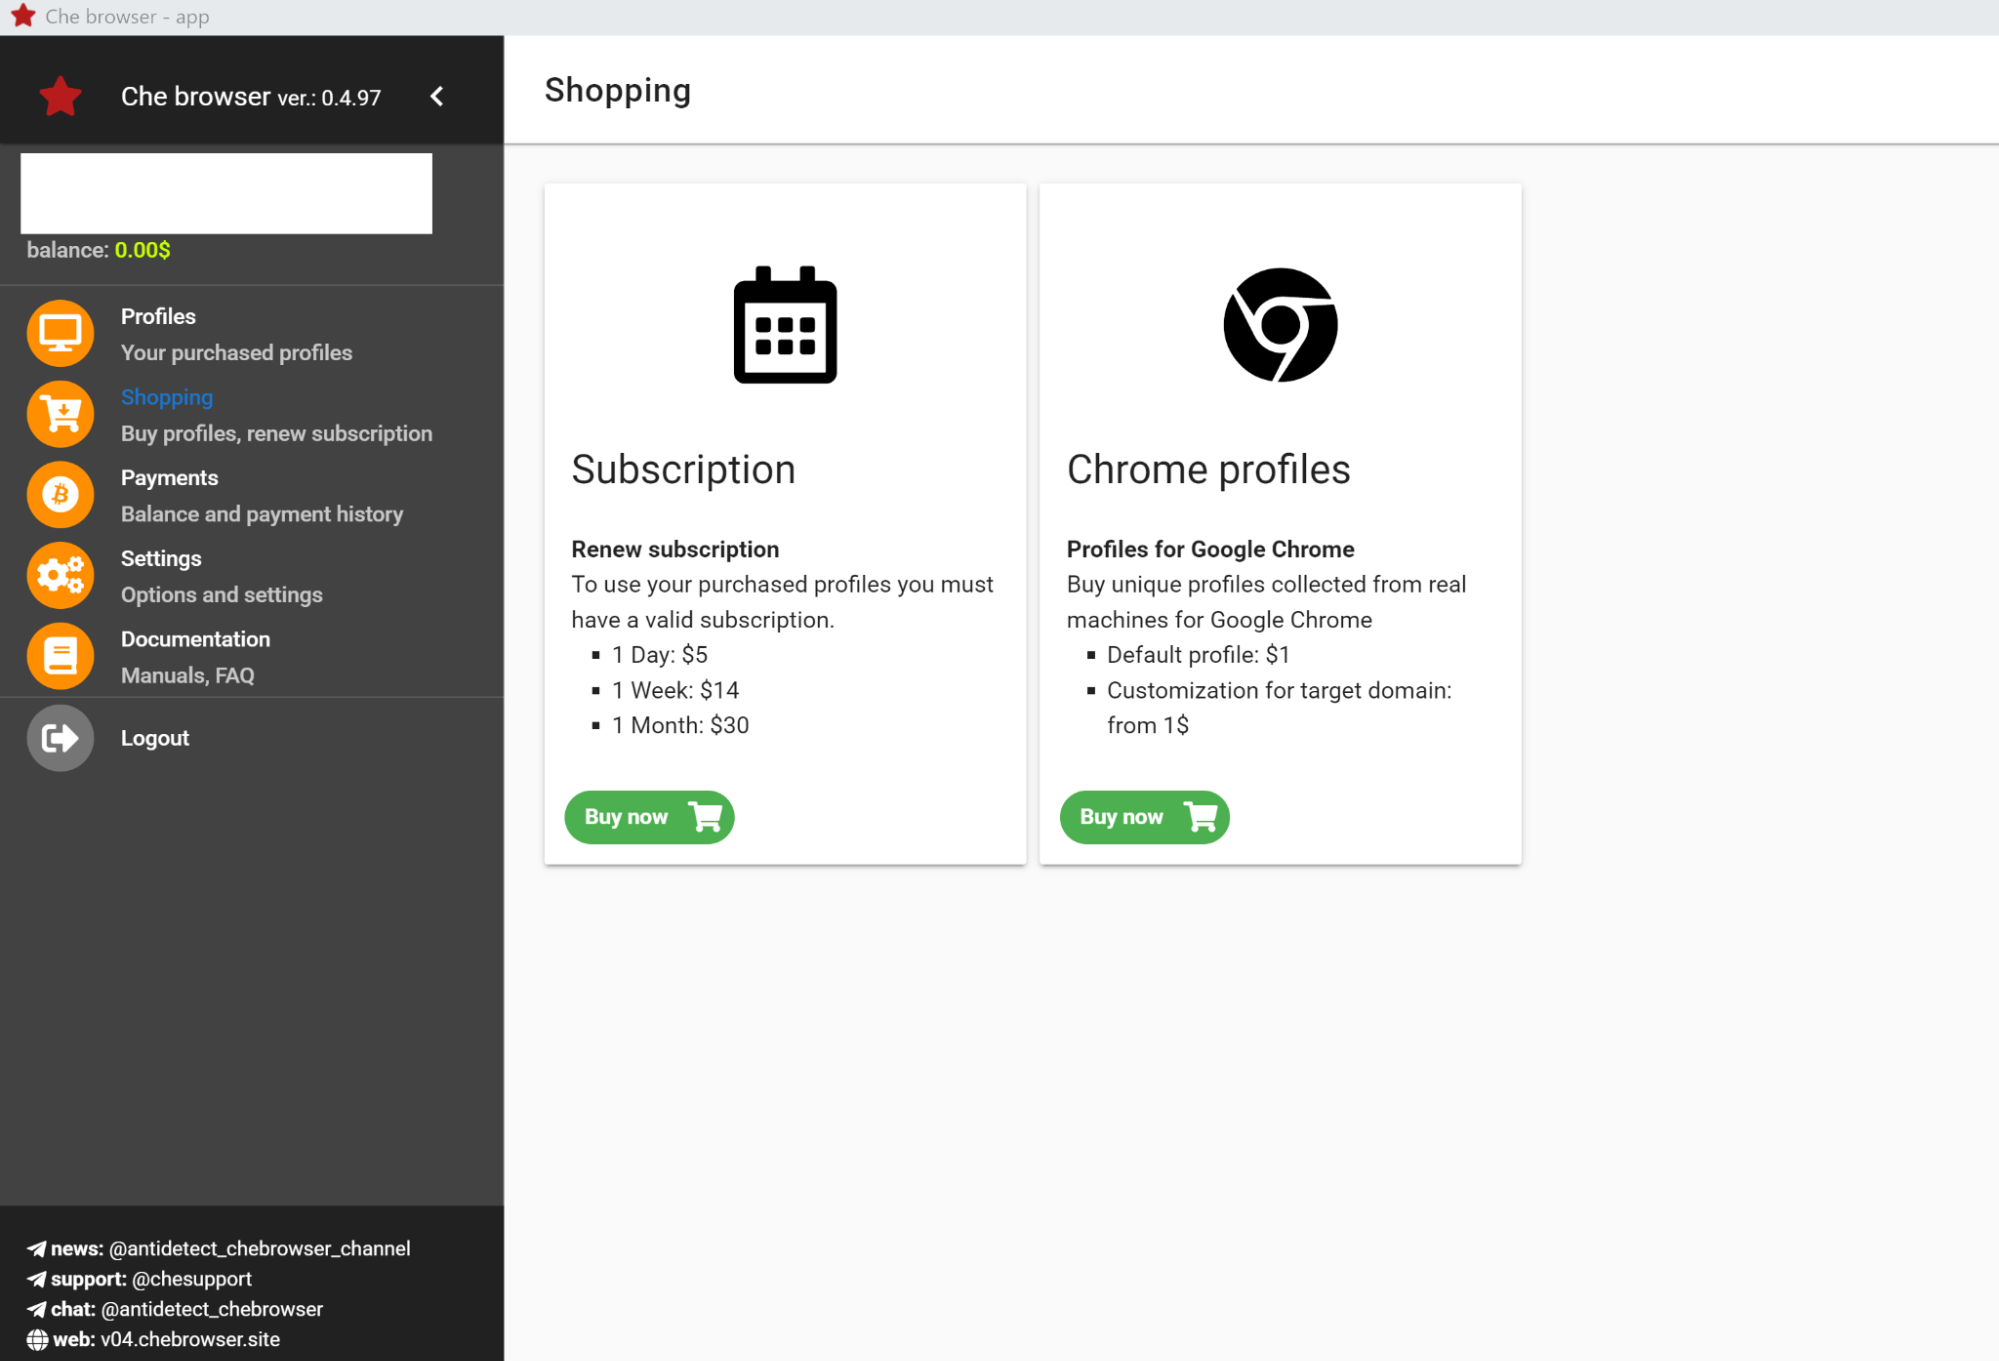Select the Documentation menu label
Screen dimensions: 1999x1361
coord(195,639)
